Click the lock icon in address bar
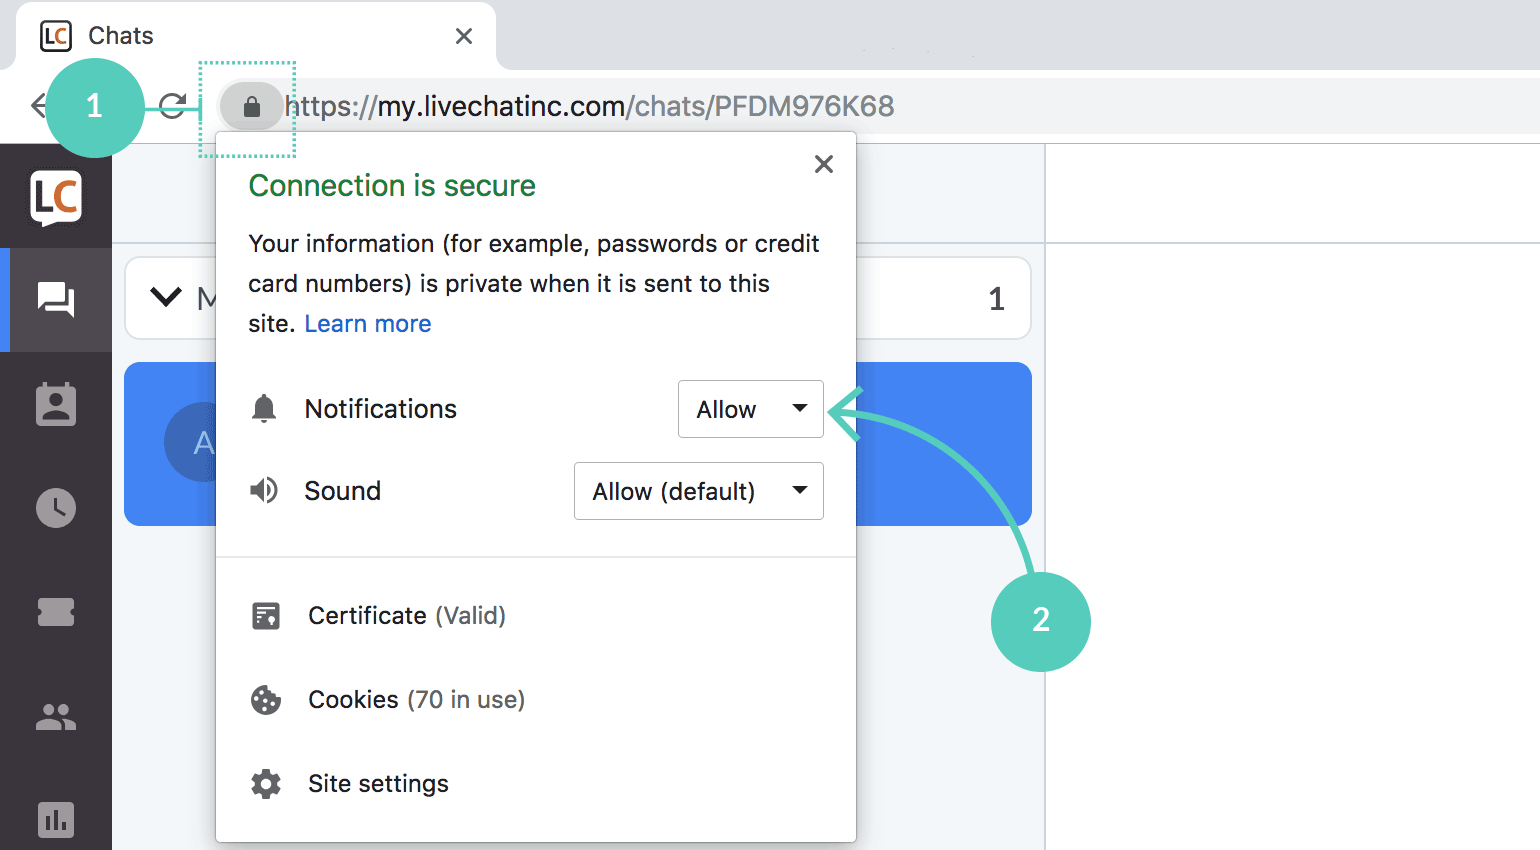 click(252, 106)
